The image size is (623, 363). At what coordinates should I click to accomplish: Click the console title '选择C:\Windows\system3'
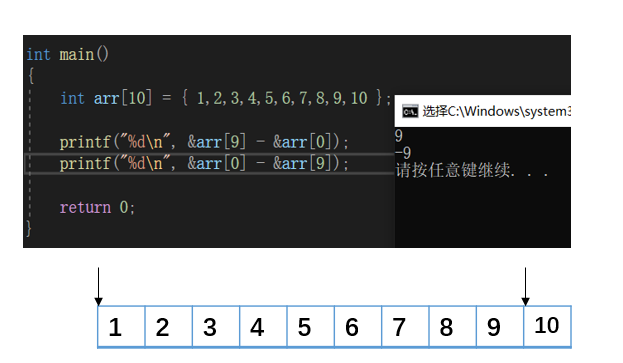[x=496, y=111]
